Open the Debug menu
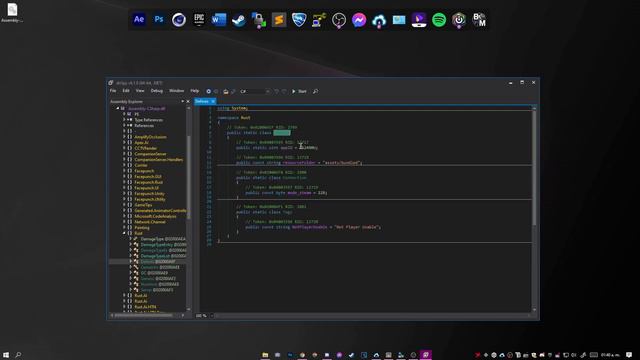This screenshot has width=640, height=360. [x=157, y=91]
